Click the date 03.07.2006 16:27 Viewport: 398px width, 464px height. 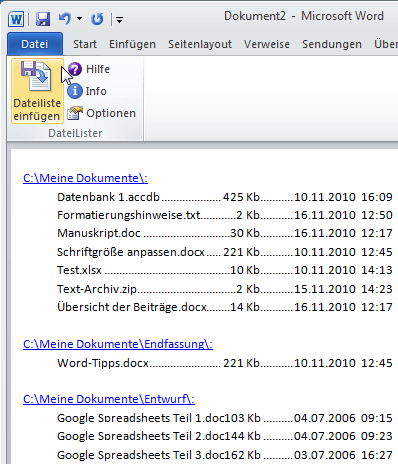343,455
